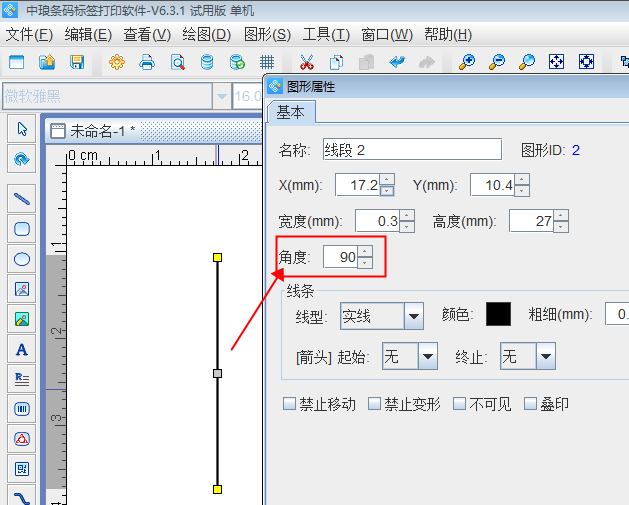The width and height of the screenshot is (629, 505).
Task: Open the arrow 终止 dropdown
Action: click(x=545, y=356)
